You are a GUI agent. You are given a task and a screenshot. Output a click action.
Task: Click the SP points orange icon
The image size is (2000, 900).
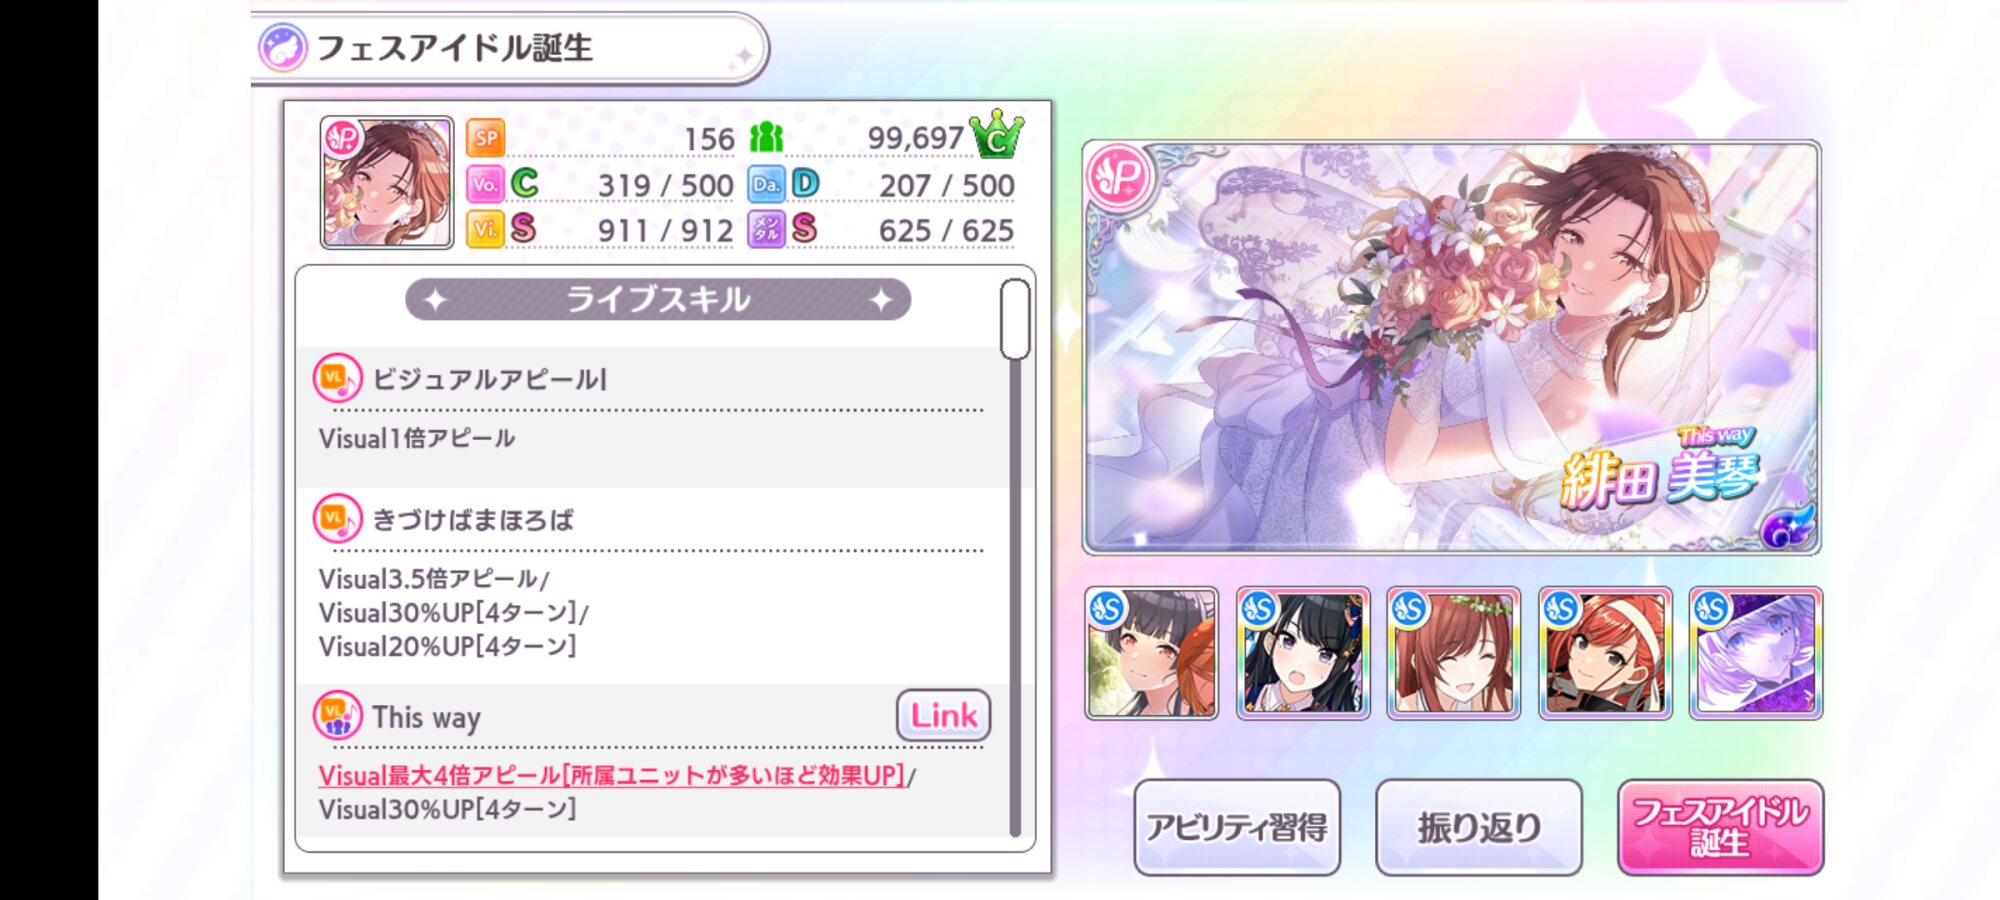point(486,138)
